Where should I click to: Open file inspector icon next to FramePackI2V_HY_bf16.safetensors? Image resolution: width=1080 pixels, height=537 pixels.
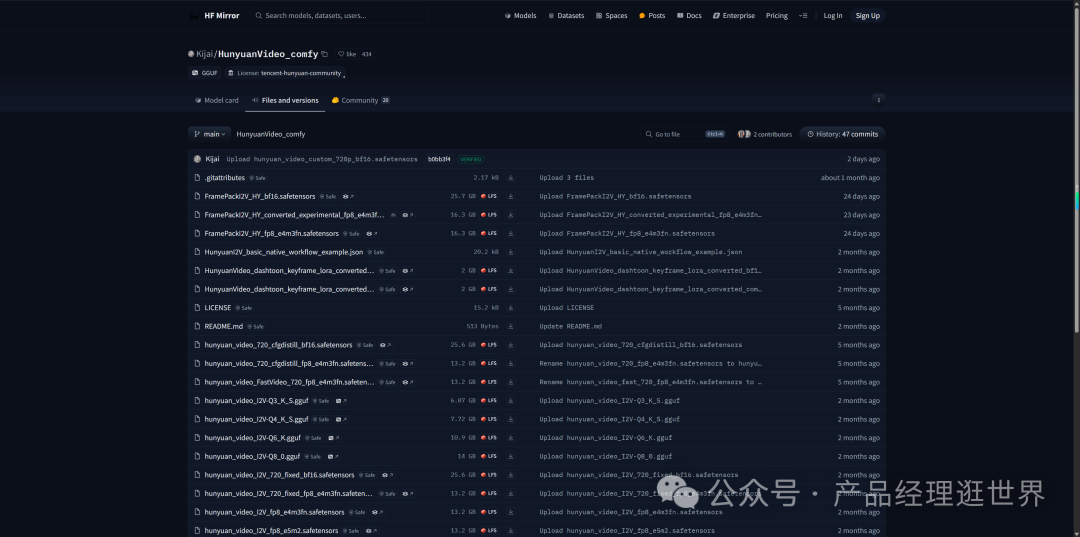tap(348, 196)
